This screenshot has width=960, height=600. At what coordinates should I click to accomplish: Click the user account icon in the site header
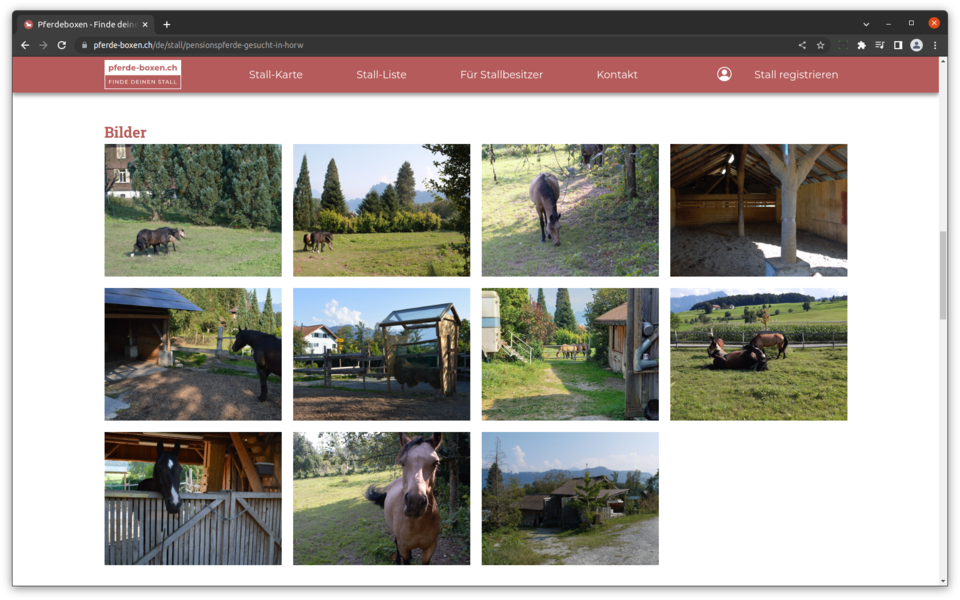coord(724,74)
